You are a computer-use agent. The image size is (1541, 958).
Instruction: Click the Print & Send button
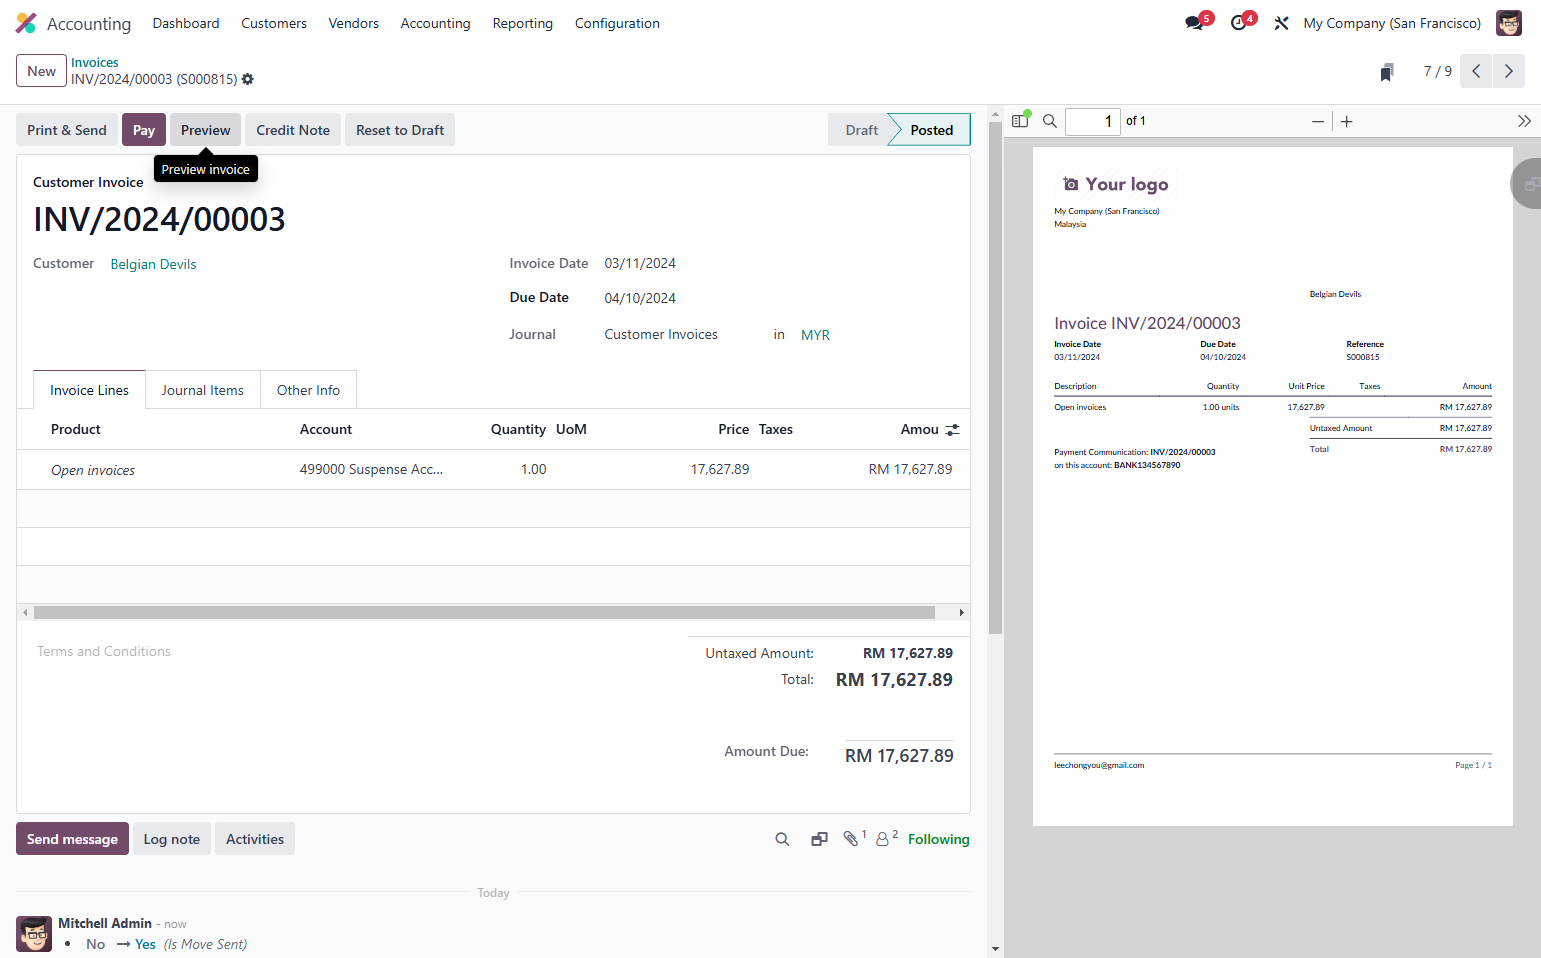(67, 130)
